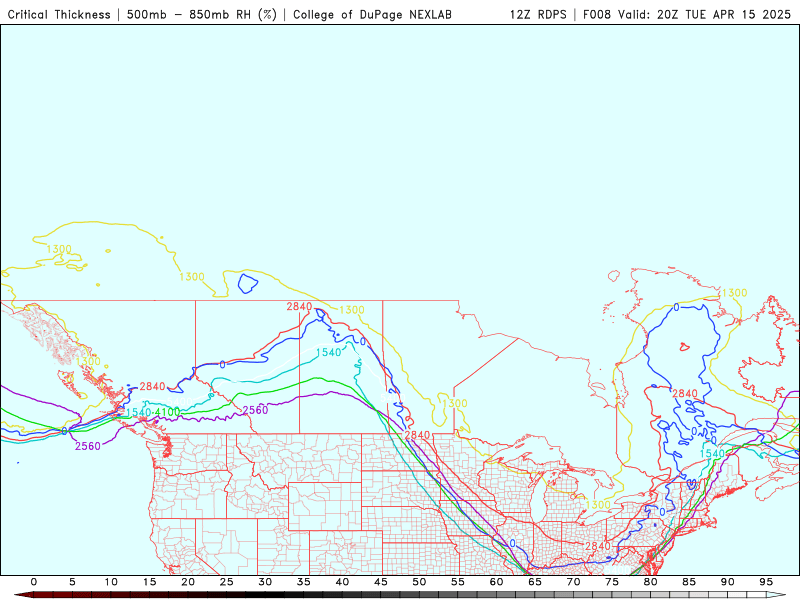
Task: Select the 'College of DuPage NEXLAB' header text
Action: pyautogui.click(x=372, y=14)
